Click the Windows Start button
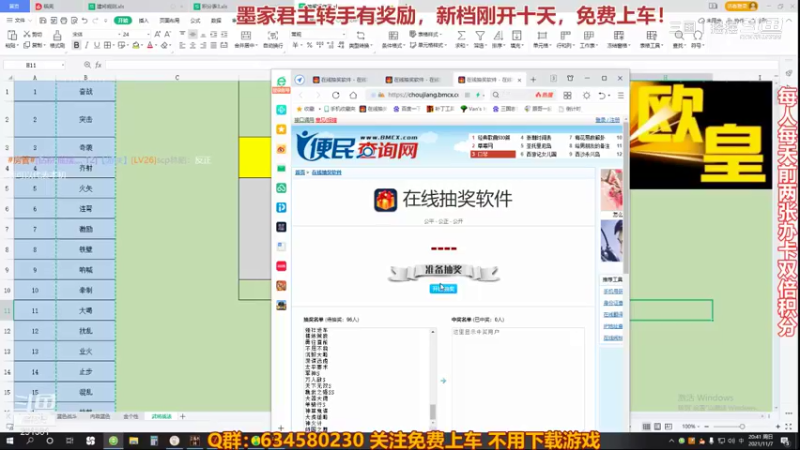 click(10, 440)
